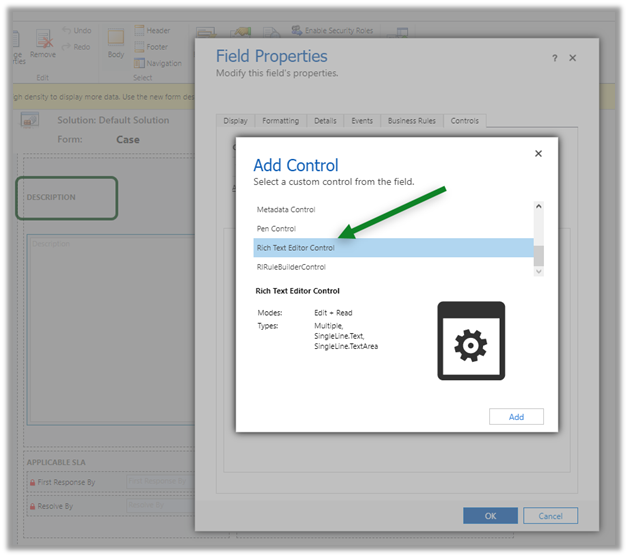628x557 pixels.
Task: Close the Add Control dialog
Action: click(x=538, y=154)
